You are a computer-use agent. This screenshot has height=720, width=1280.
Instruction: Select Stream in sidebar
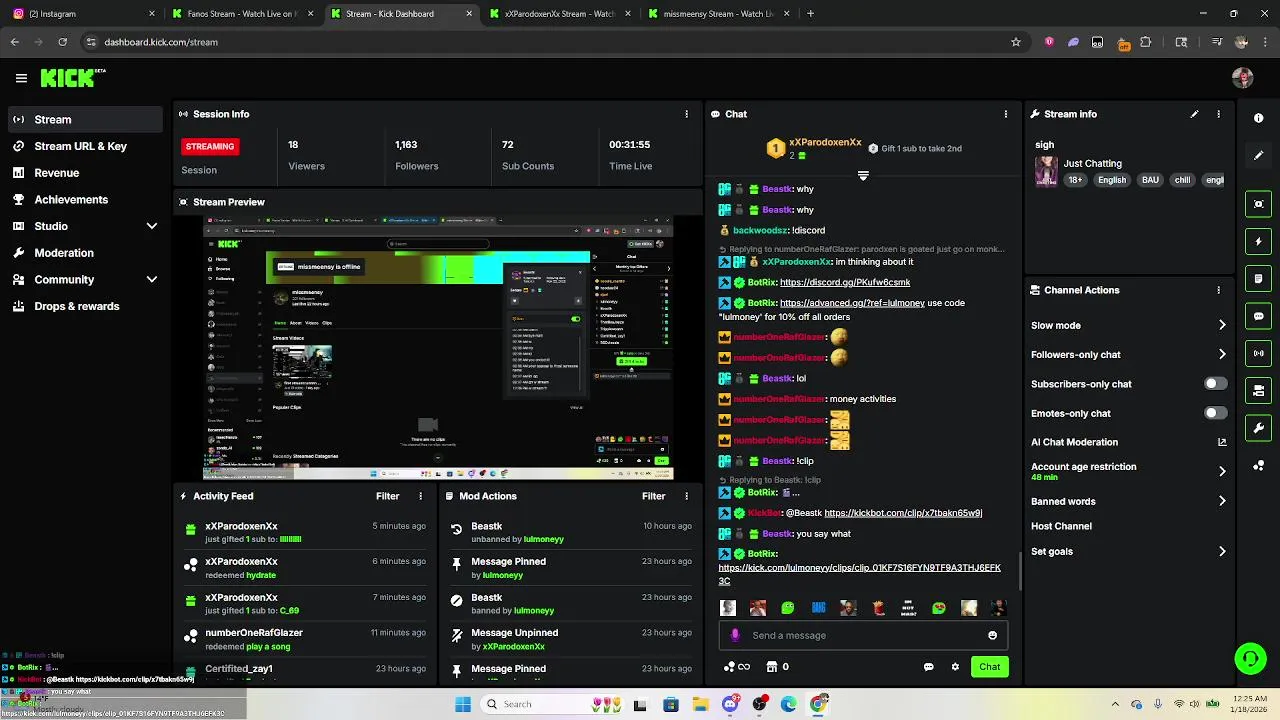(x=85, y=119)
